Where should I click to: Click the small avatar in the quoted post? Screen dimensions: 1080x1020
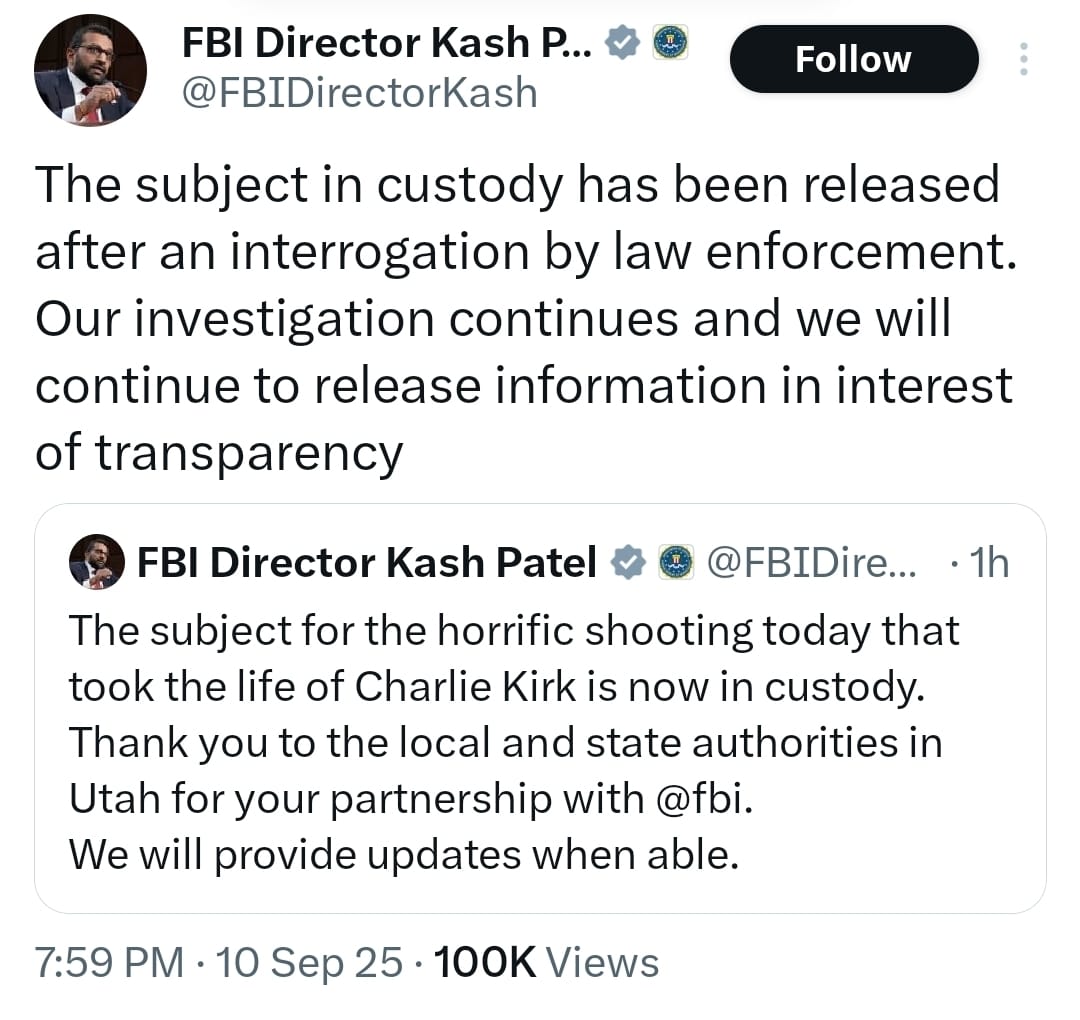tap(96, 562)
